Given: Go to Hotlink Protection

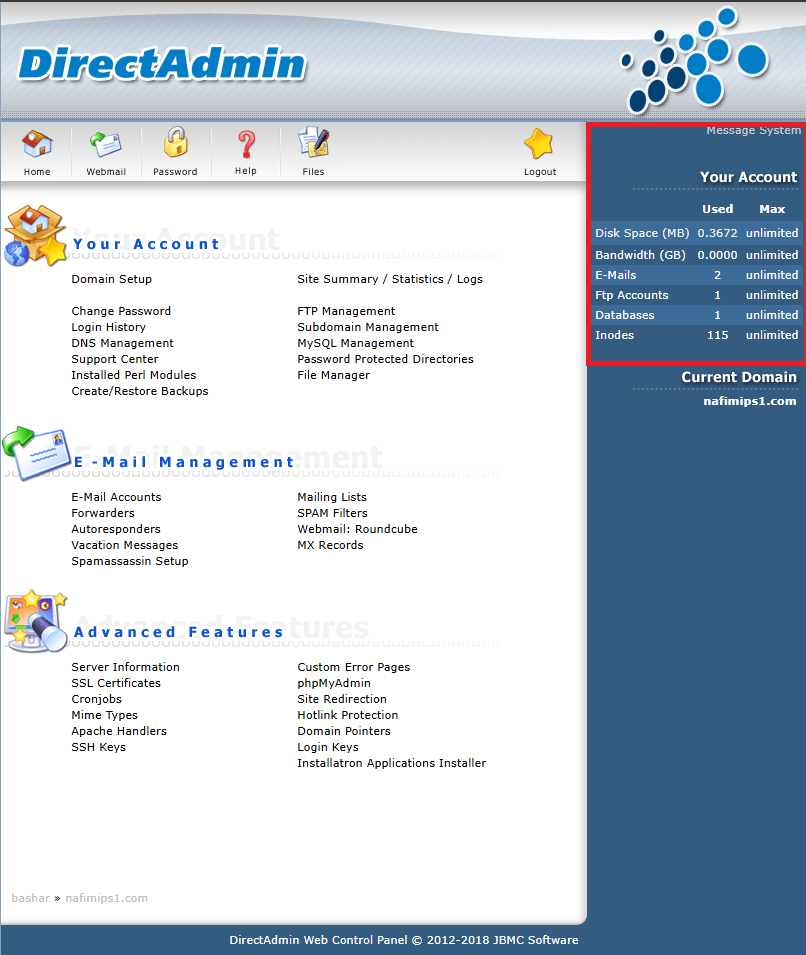Looking at the screenshot, I should 347,715.
